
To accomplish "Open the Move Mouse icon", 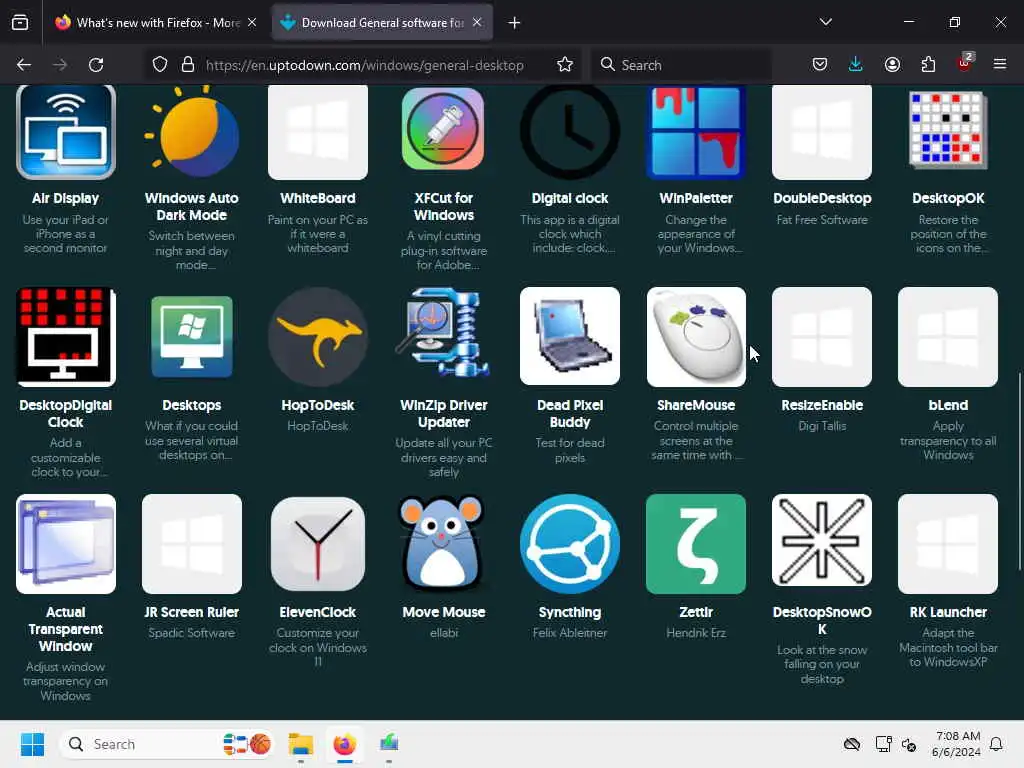I will (x=443, y=543).
